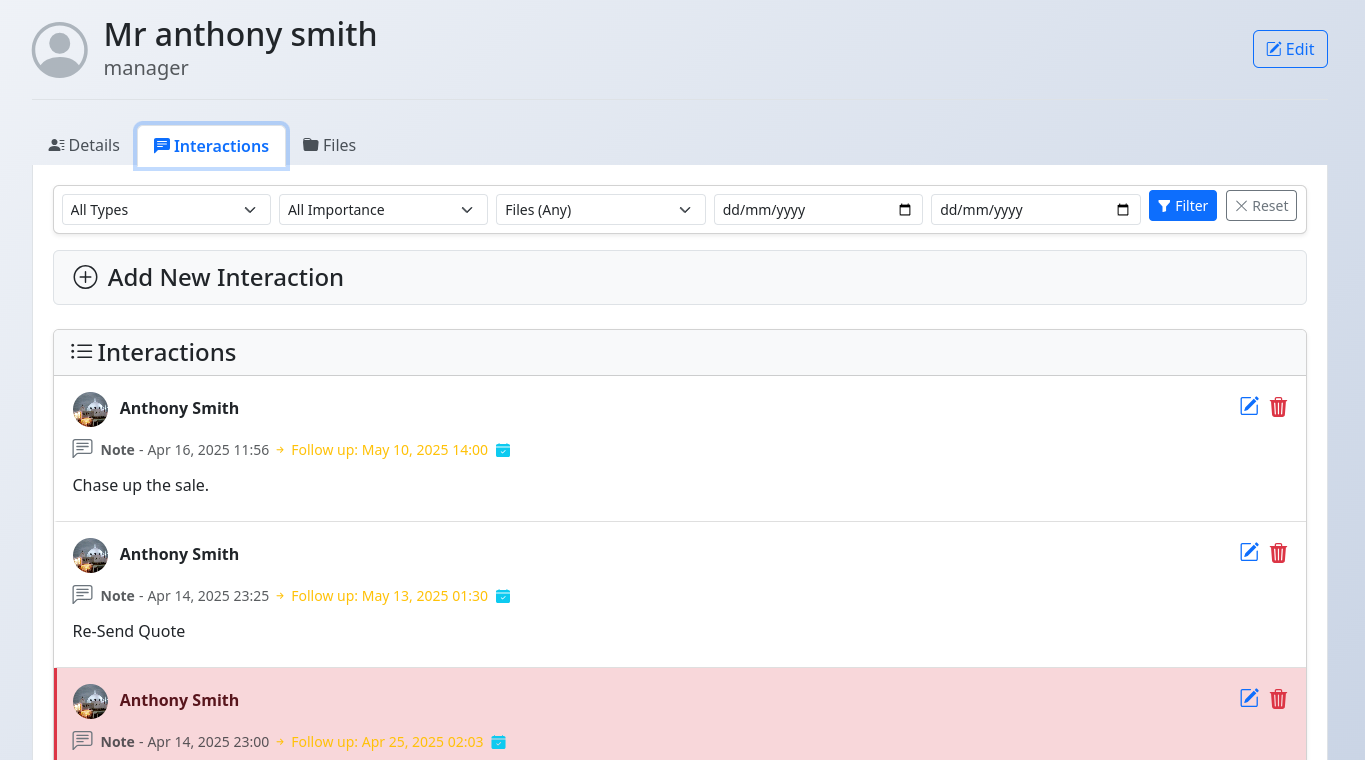Click calendar icon beside May 13 follow up
The image size is (1365, 760).
(504, 596)
